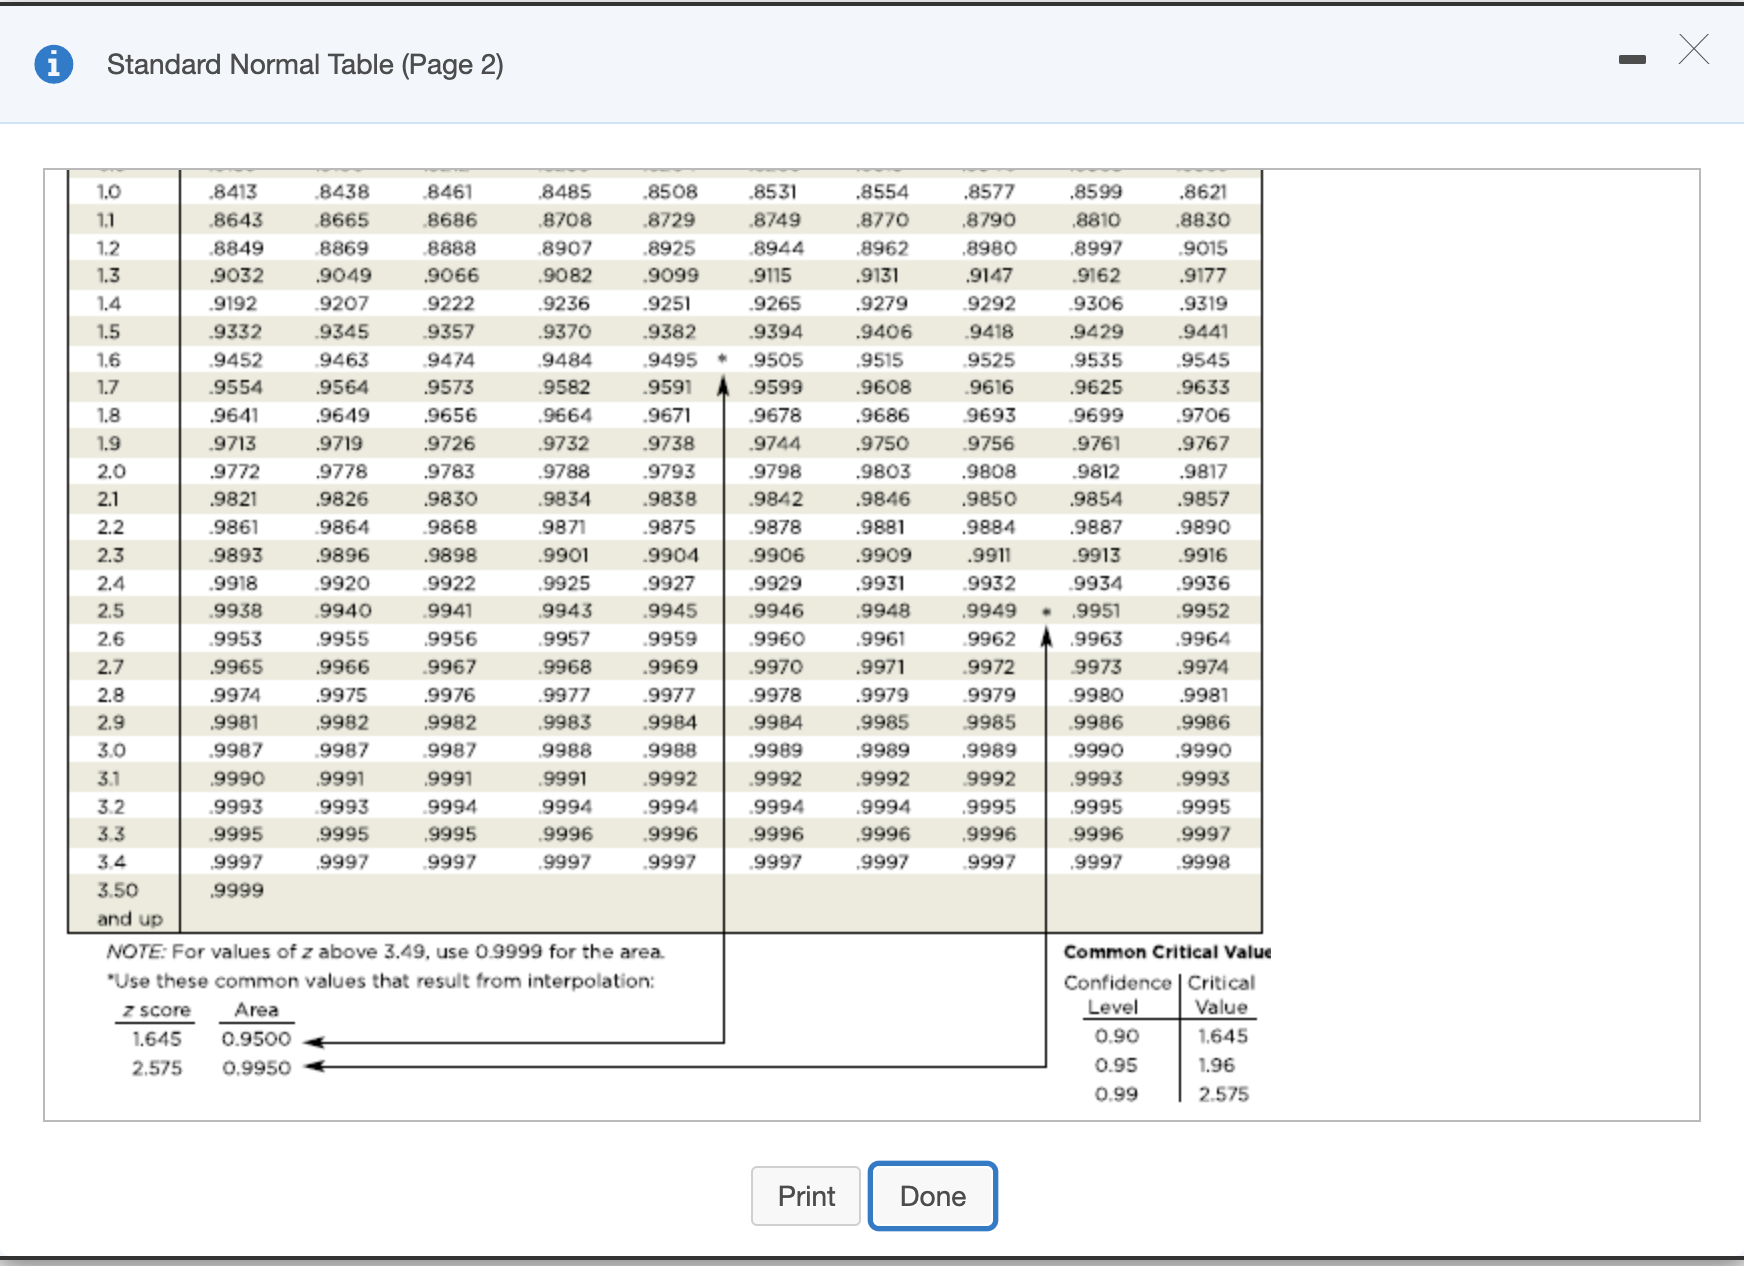Select value .9949 in row 2.5
Viewport: 1744px width, 1266px height.
pyautogui.click(x=991, y=611)
